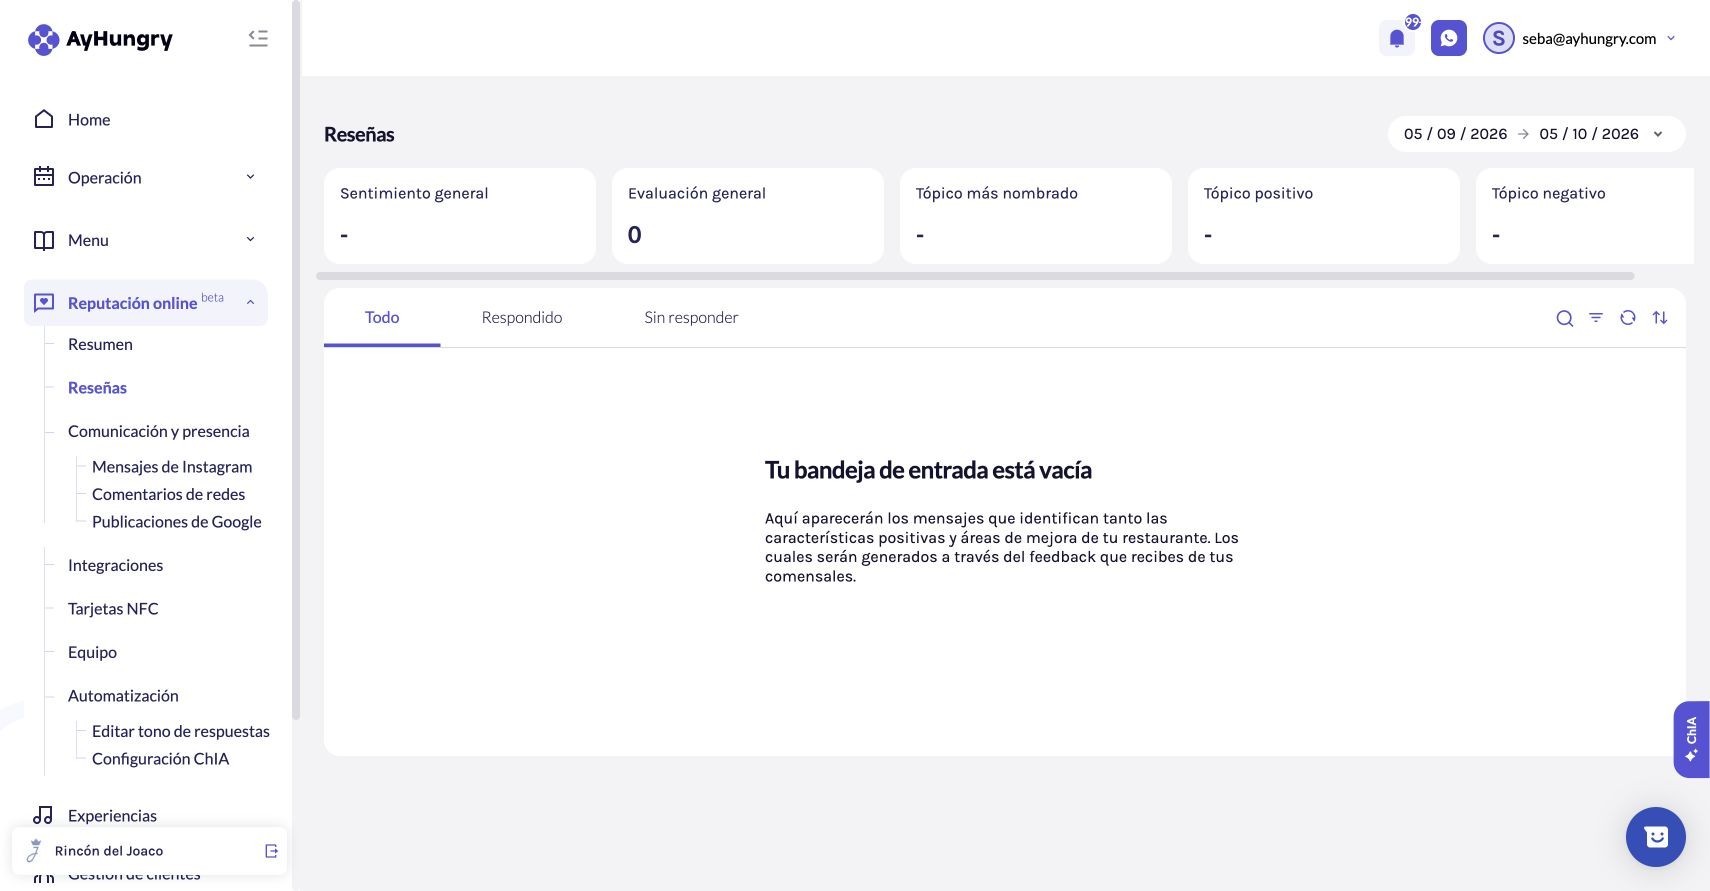Switch to the Respondido tab
This screenshot has width=1710, height=891.
click(522, 318)
